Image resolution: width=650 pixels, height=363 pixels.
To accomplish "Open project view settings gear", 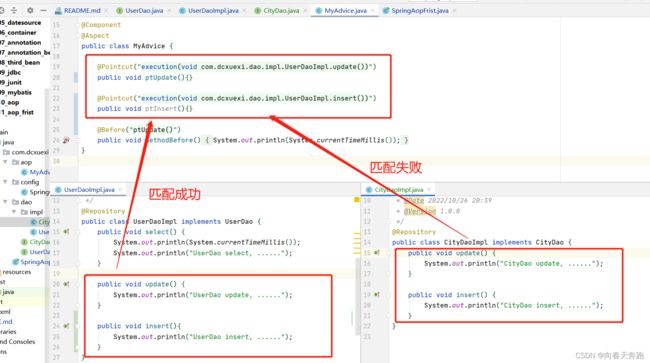I will tap(30, 10).
